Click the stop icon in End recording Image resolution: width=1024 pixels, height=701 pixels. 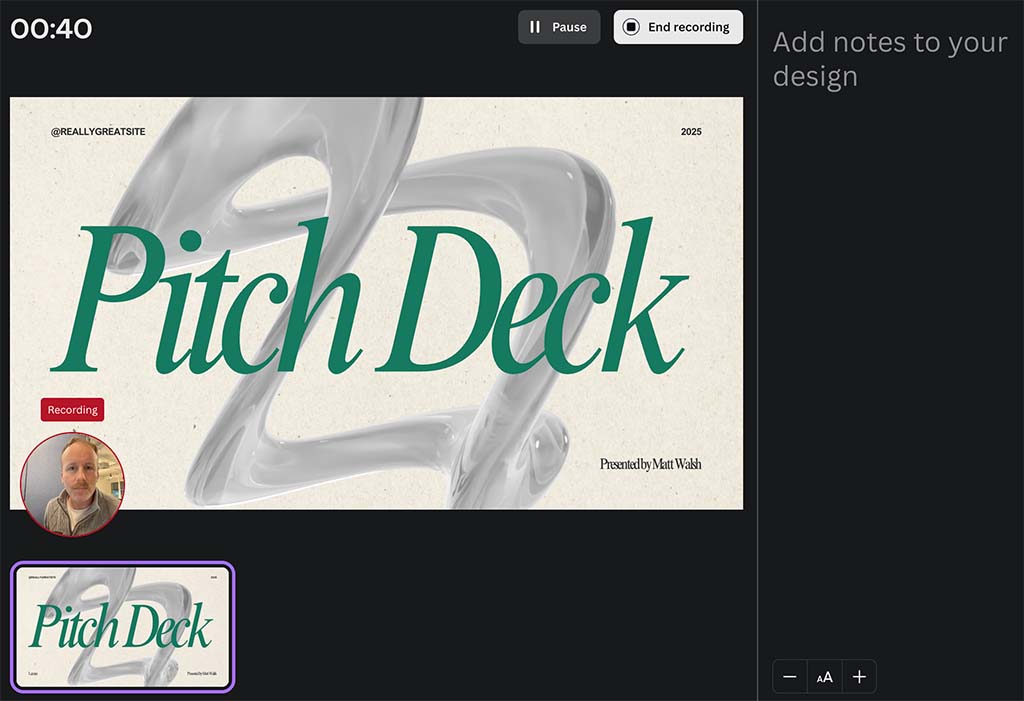point(631,27)
